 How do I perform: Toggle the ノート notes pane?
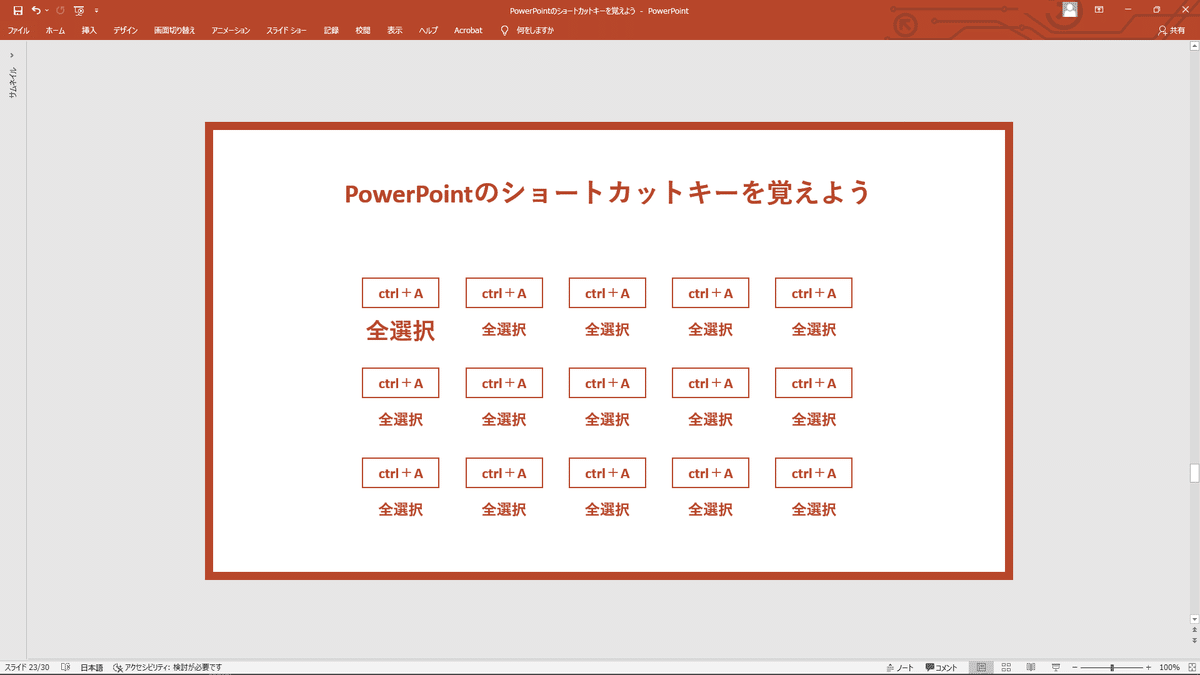[x=900, y=667]
